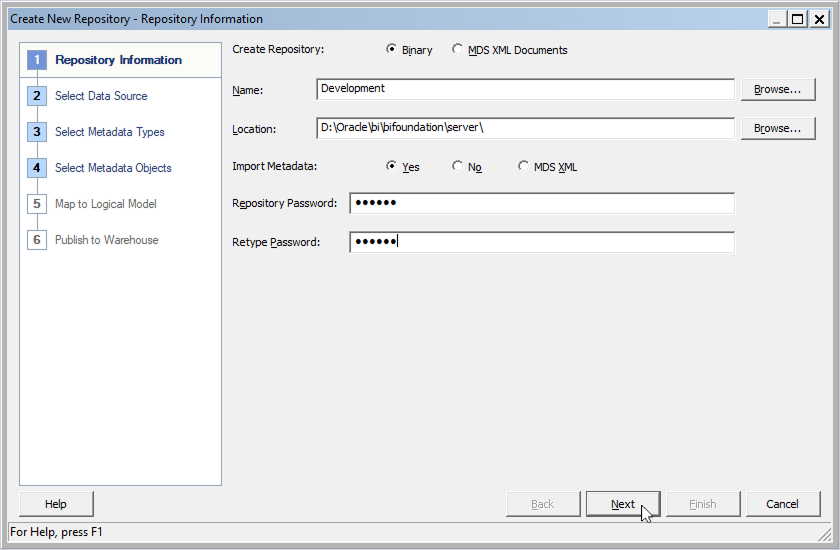Click step 5 Map to Logical Model
Viewport: 840px width, 550px height.
tap(105, 204)
